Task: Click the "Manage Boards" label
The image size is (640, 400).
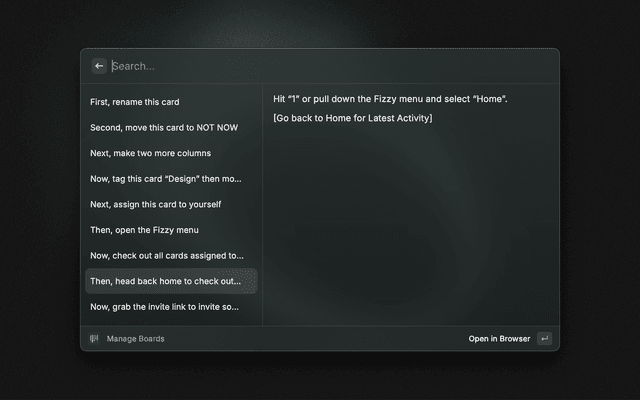Action: pos(136,339)
